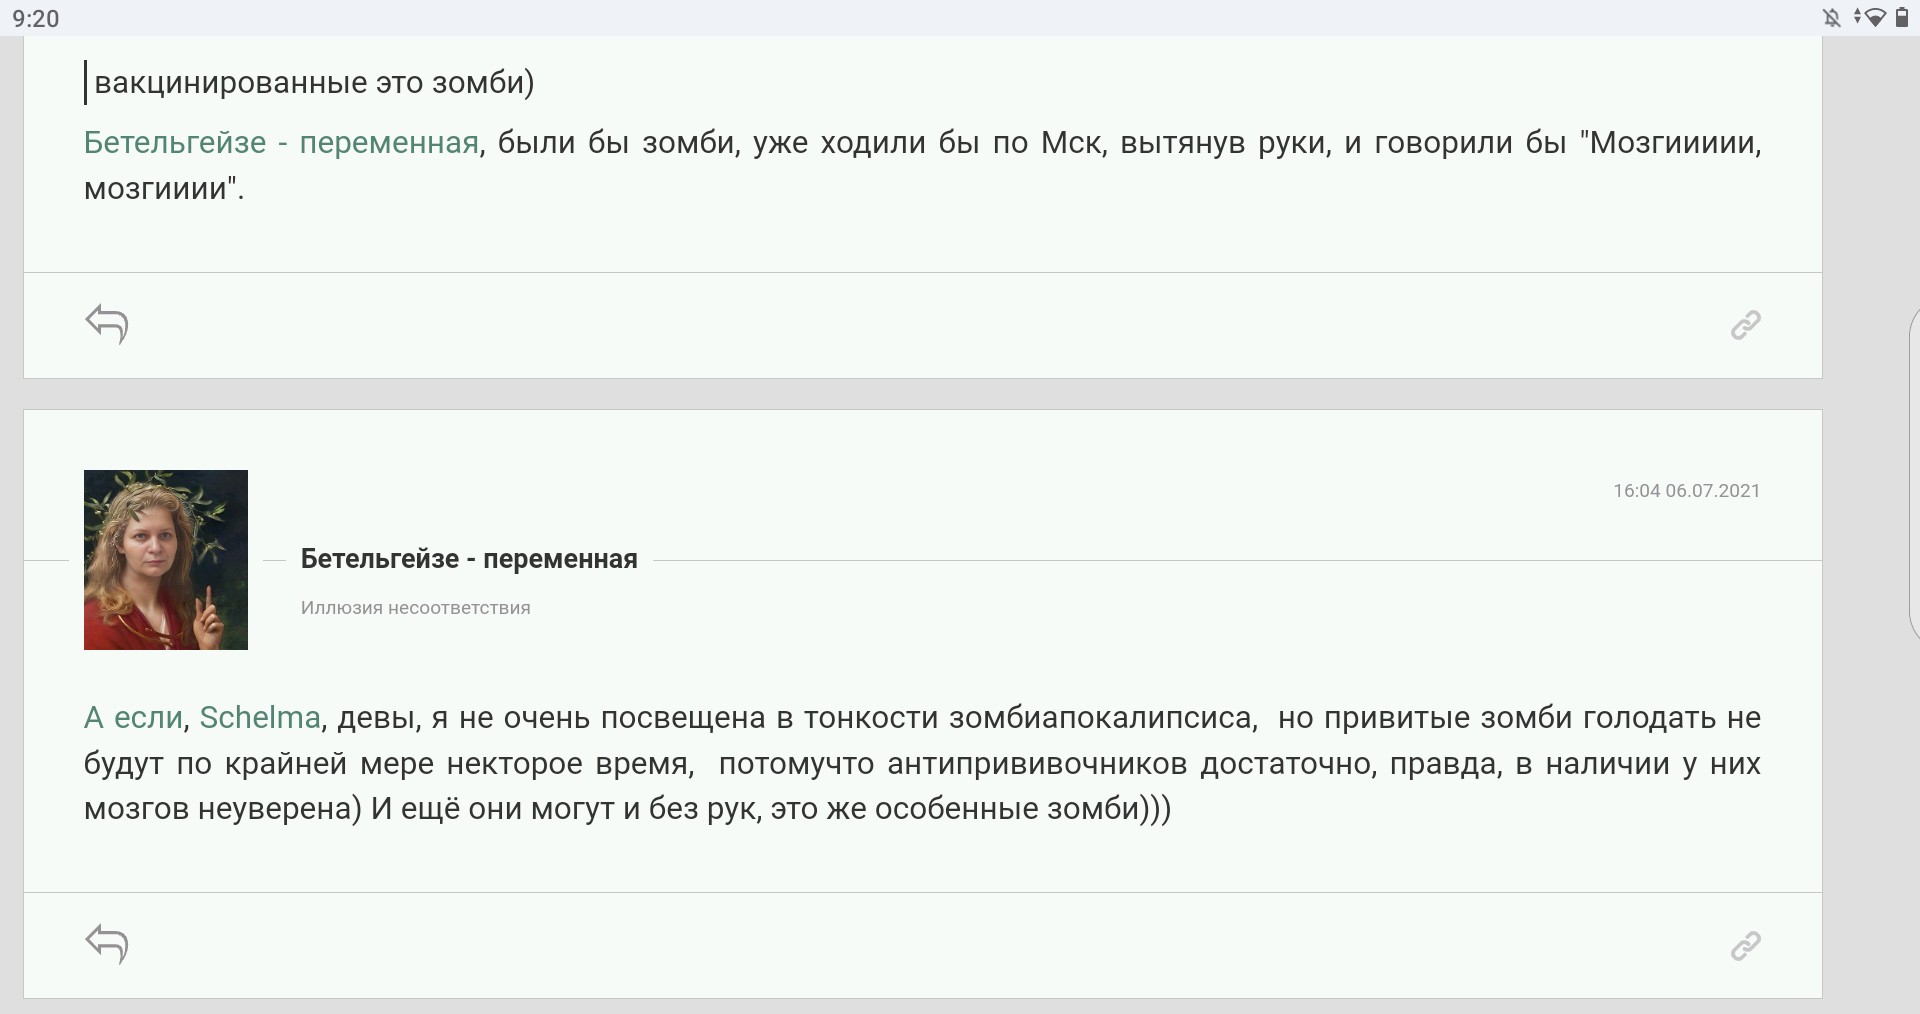This screenshot has height=1014, width=1920.
Task: Reply to the Мозгиииии zombie post
Action: (x=107, y=324)
